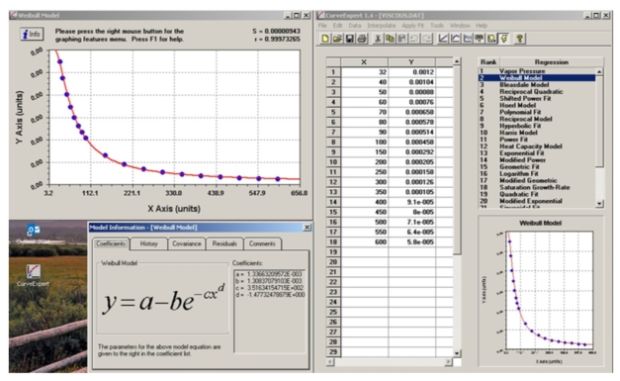Click the linear fit graph toolbar icon

pyautogui.click(x=444, y=39)
